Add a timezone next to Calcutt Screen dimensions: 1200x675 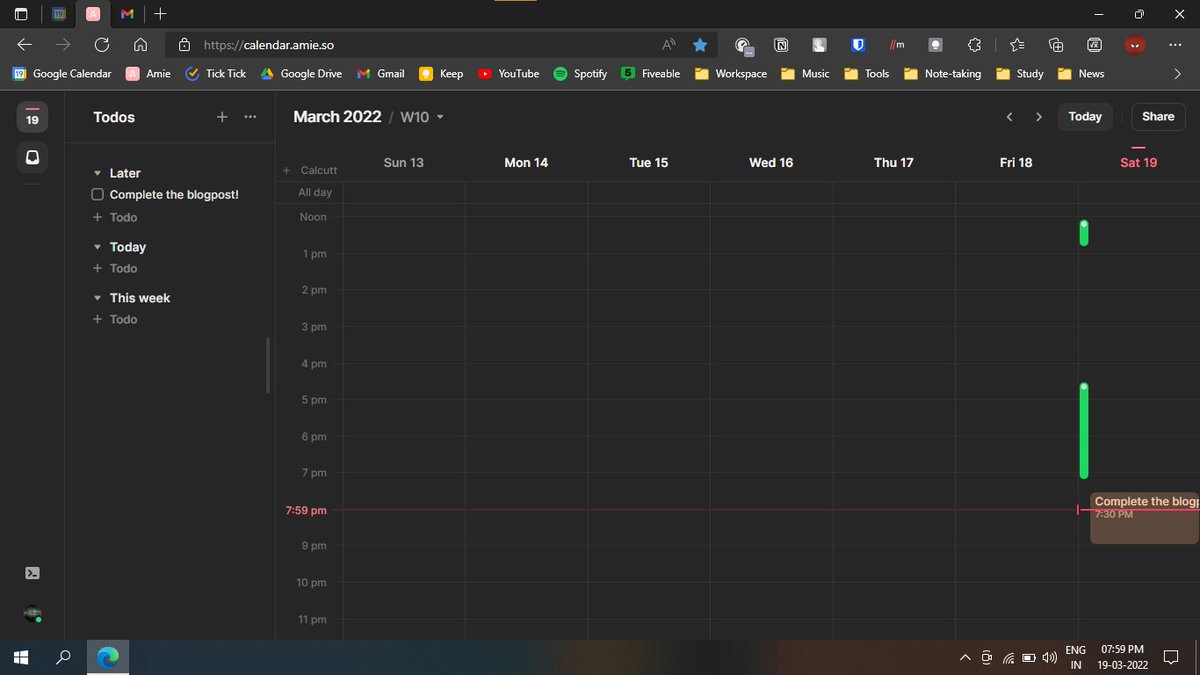click(x=287, y=171)
